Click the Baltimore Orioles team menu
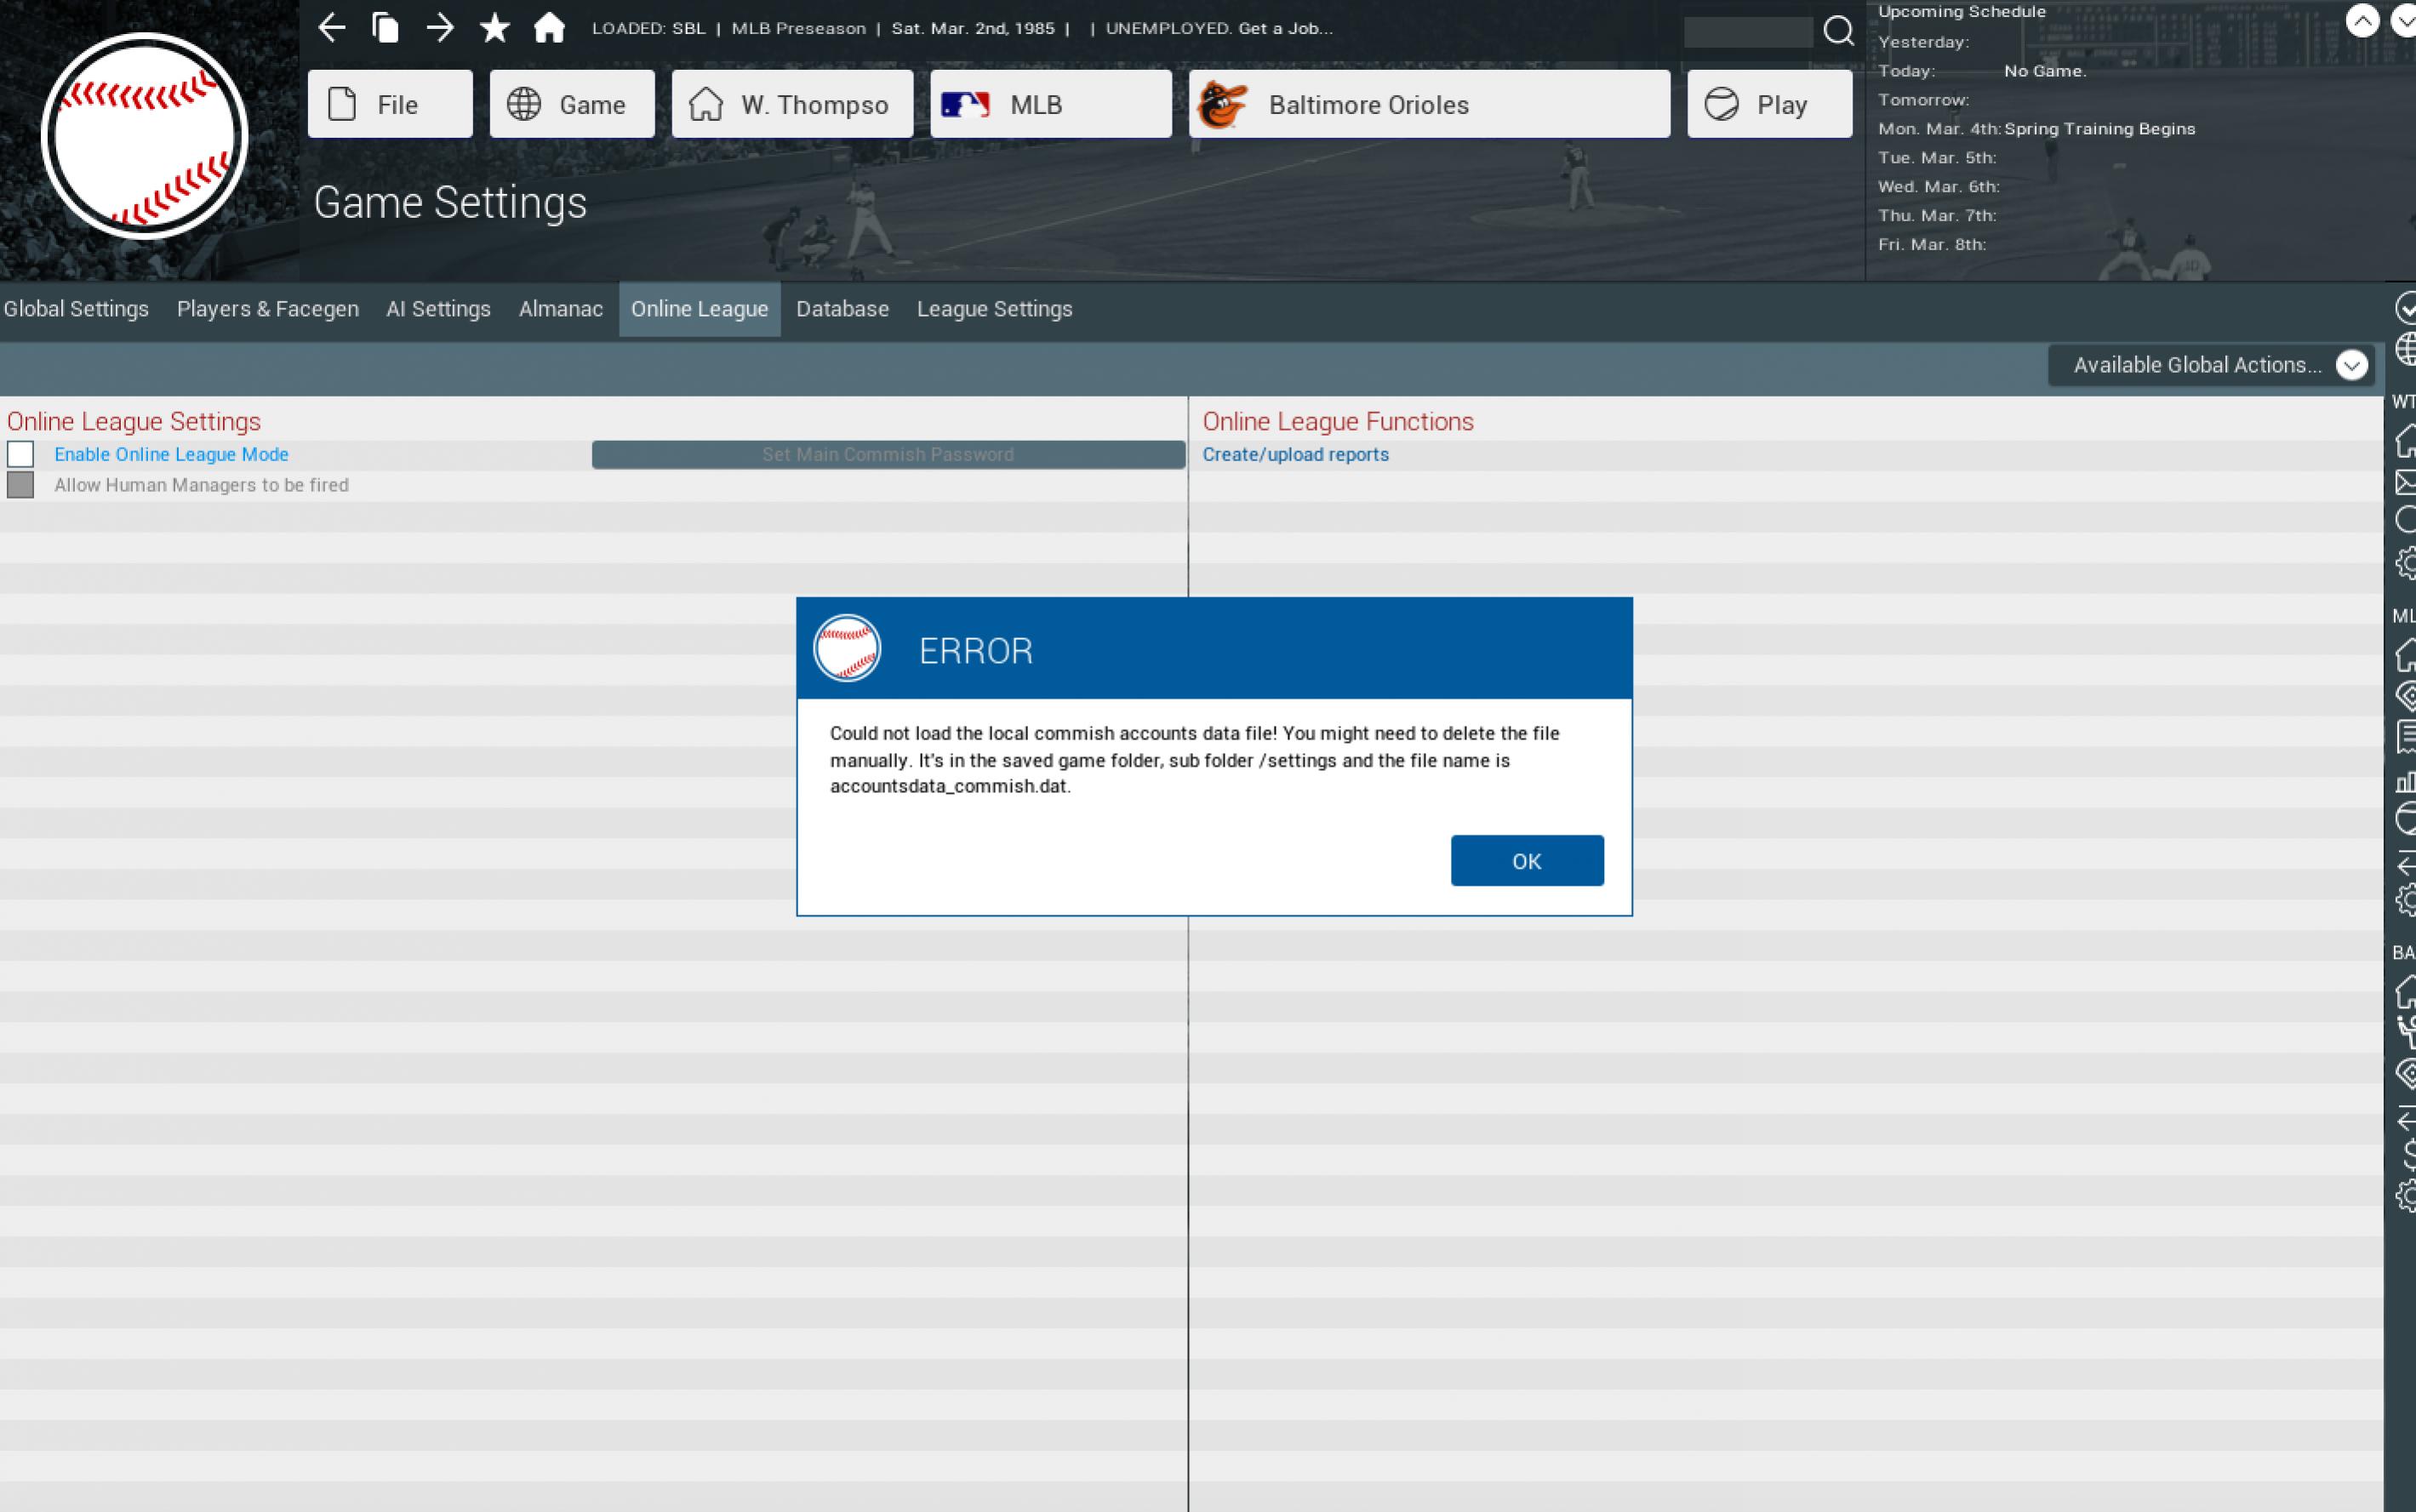 pyautogui.click(x=1428, y=104)
